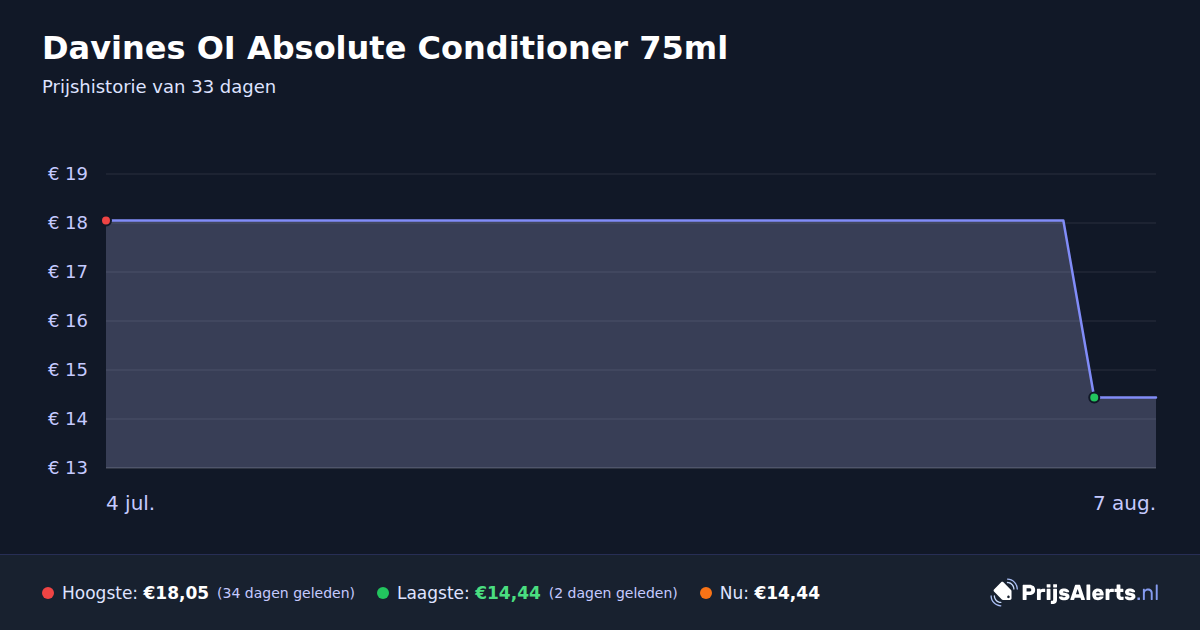Screen dimensions: 1200x630
Task: Click the 4 jul. start date label
Action: click(131, 503)
